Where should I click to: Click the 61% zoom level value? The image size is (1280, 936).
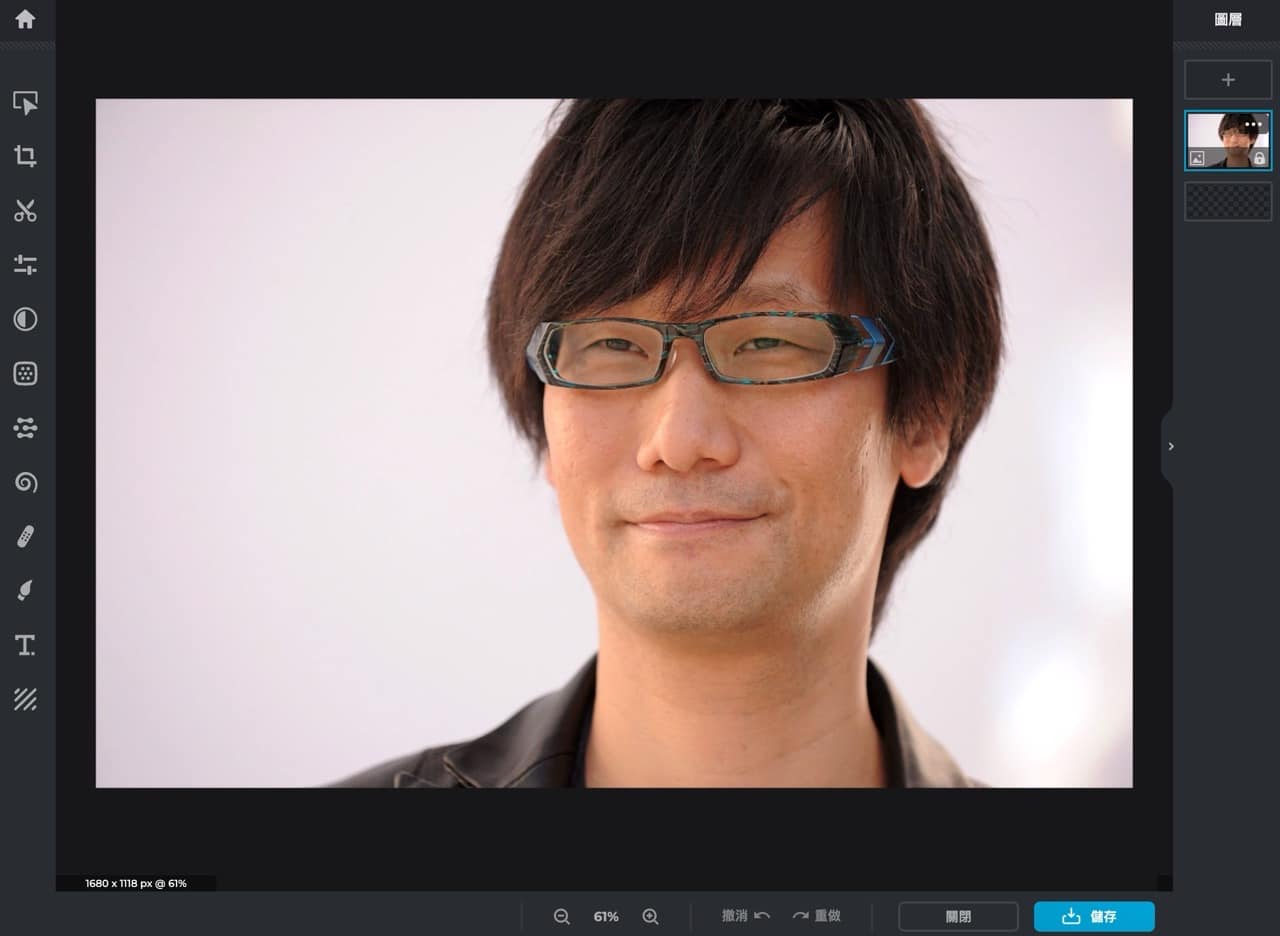606,916
